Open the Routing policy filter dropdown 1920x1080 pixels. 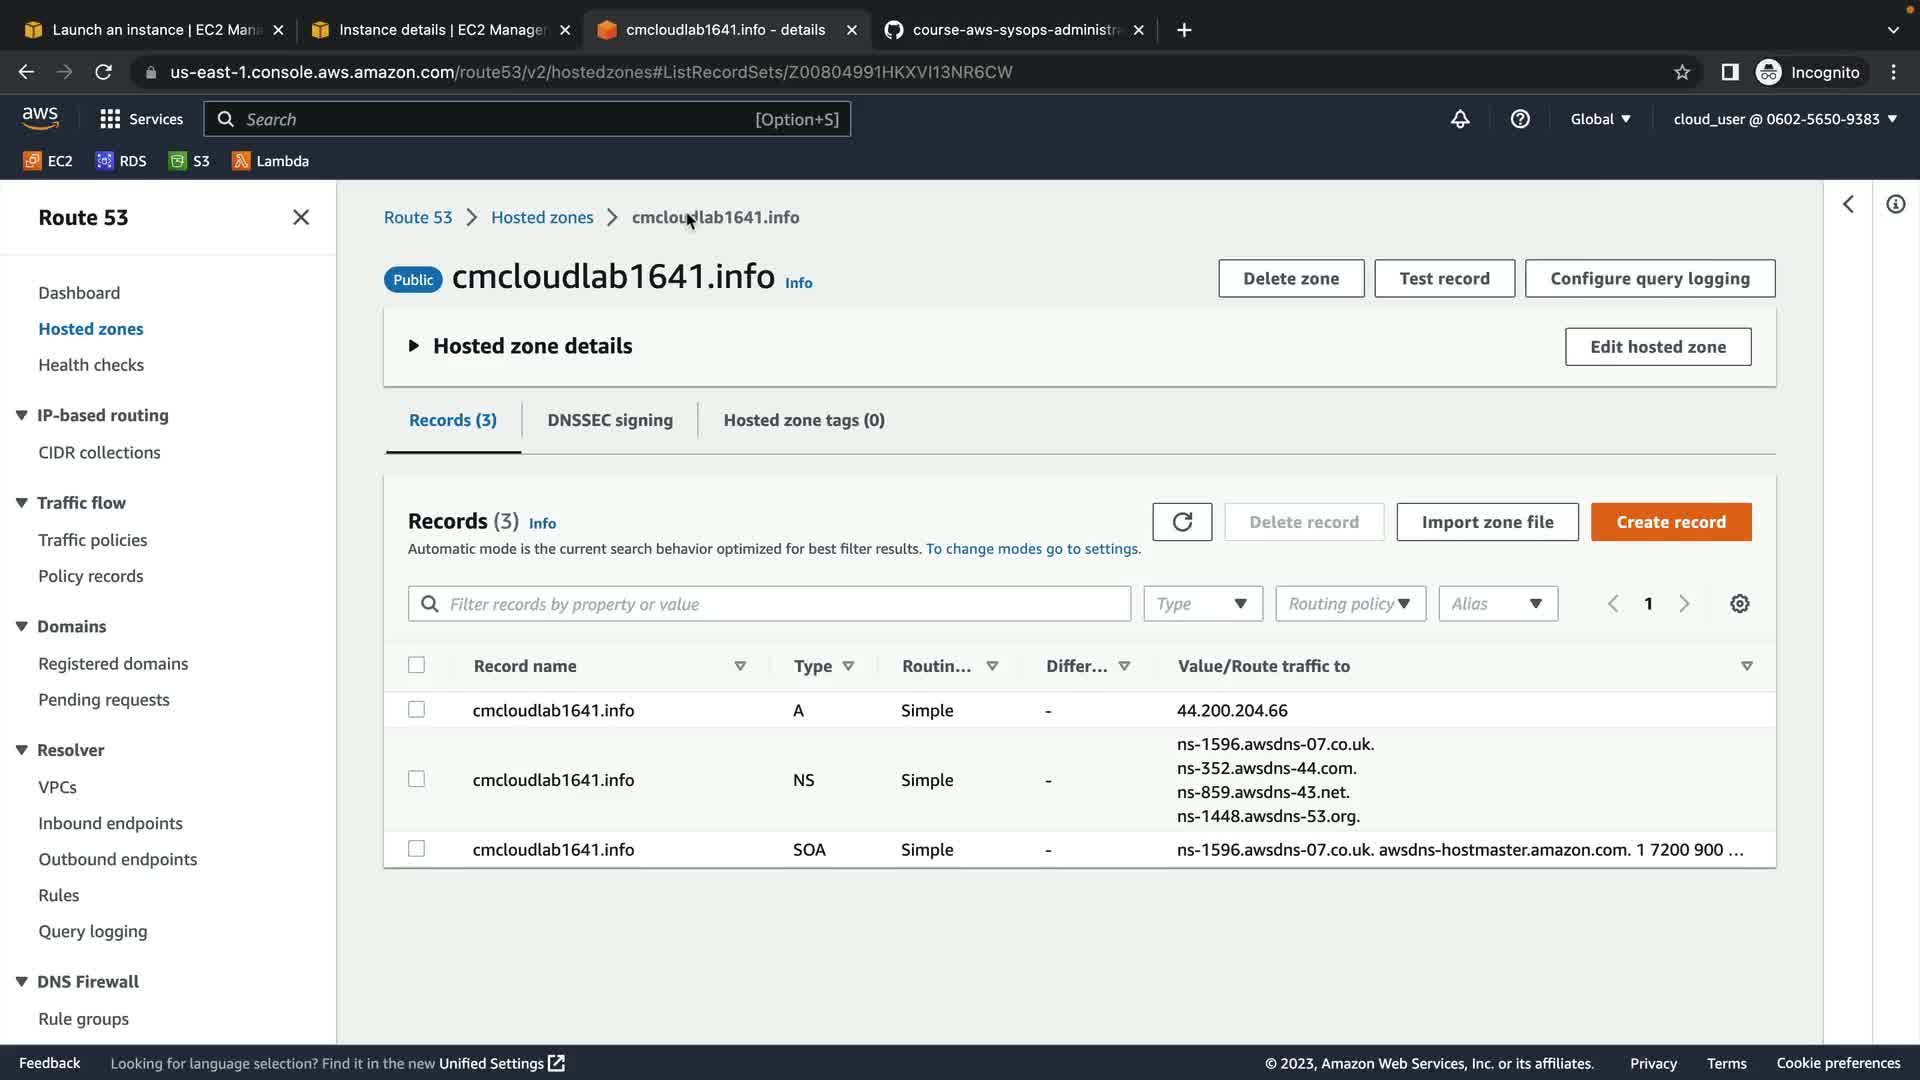point(1350,604)
